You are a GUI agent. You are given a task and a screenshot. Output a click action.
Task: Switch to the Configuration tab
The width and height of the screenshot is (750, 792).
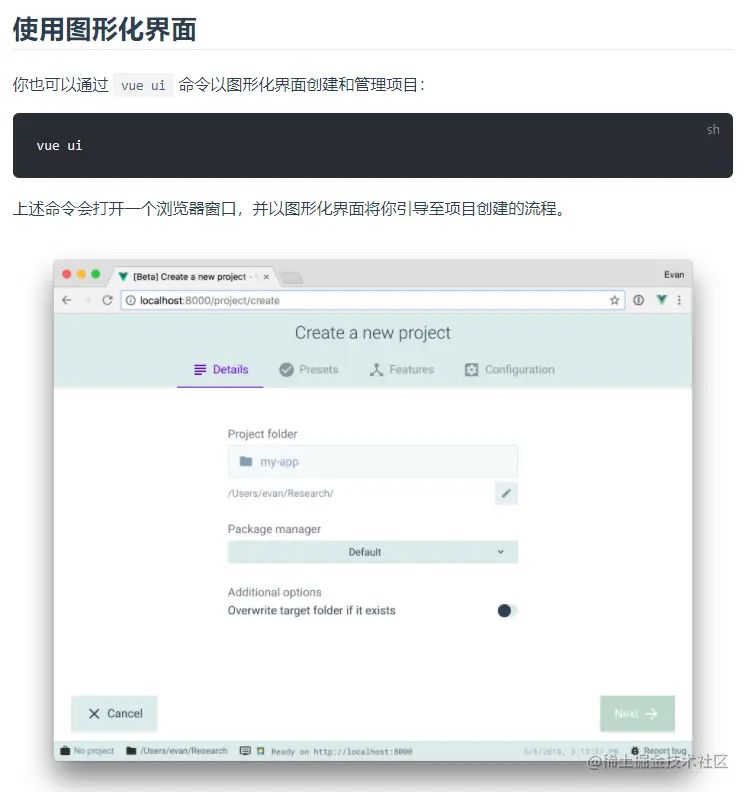click(x=510, y=370)
